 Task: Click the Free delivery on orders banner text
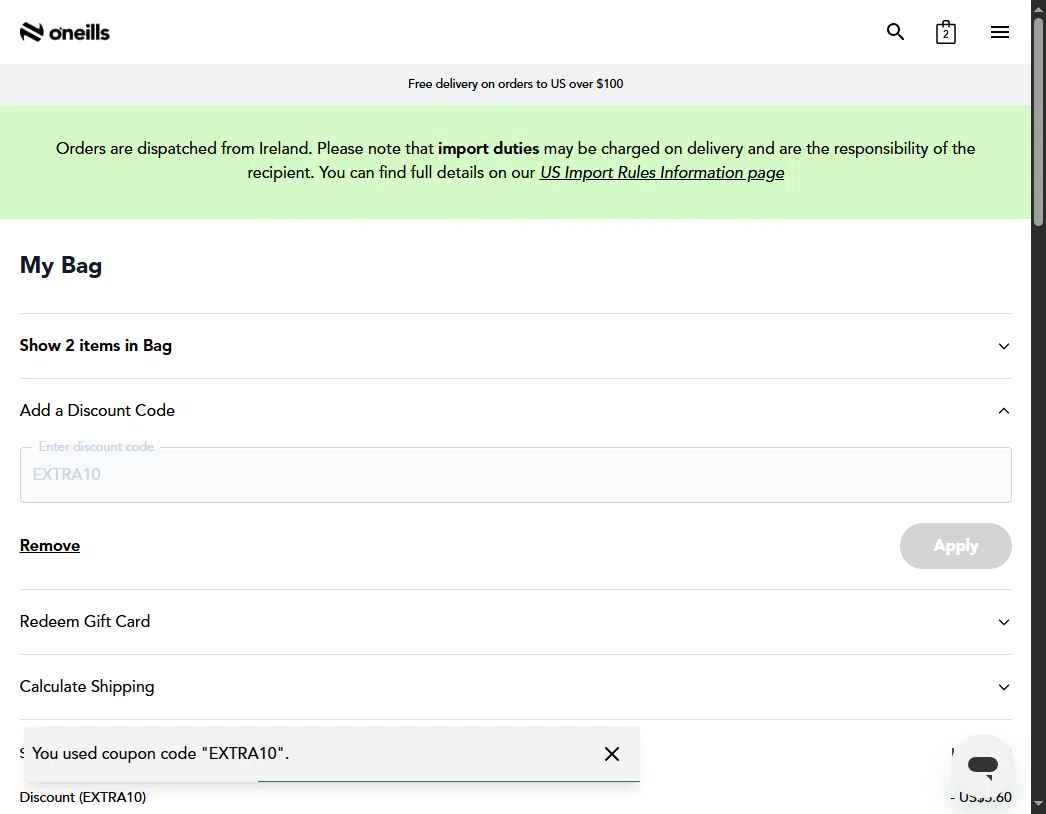tap(516, 84)
